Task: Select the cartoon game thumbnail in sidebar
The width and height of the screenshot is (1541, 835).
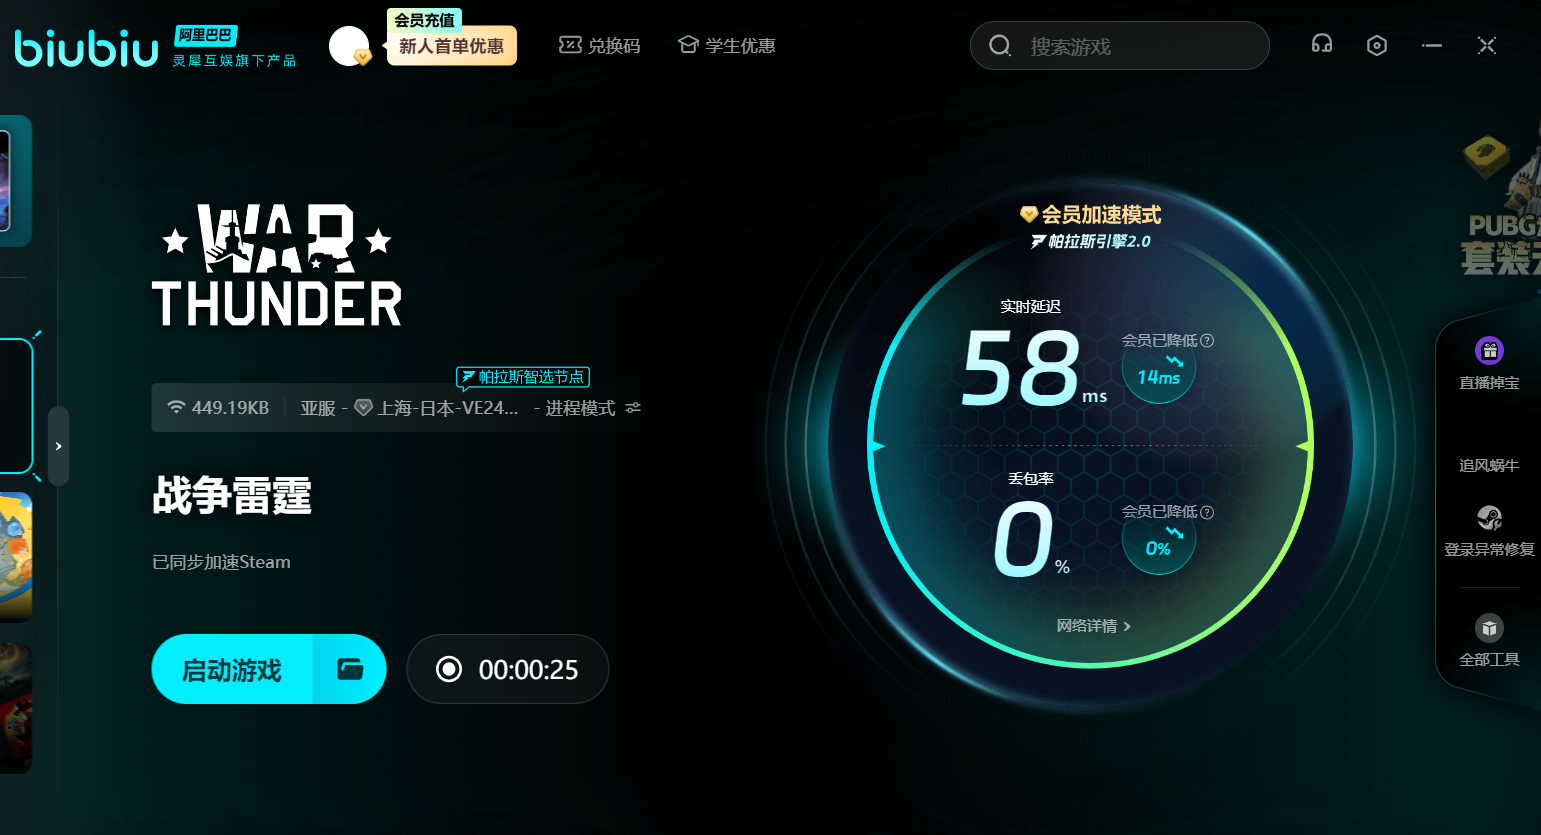Action: [16, 556]
